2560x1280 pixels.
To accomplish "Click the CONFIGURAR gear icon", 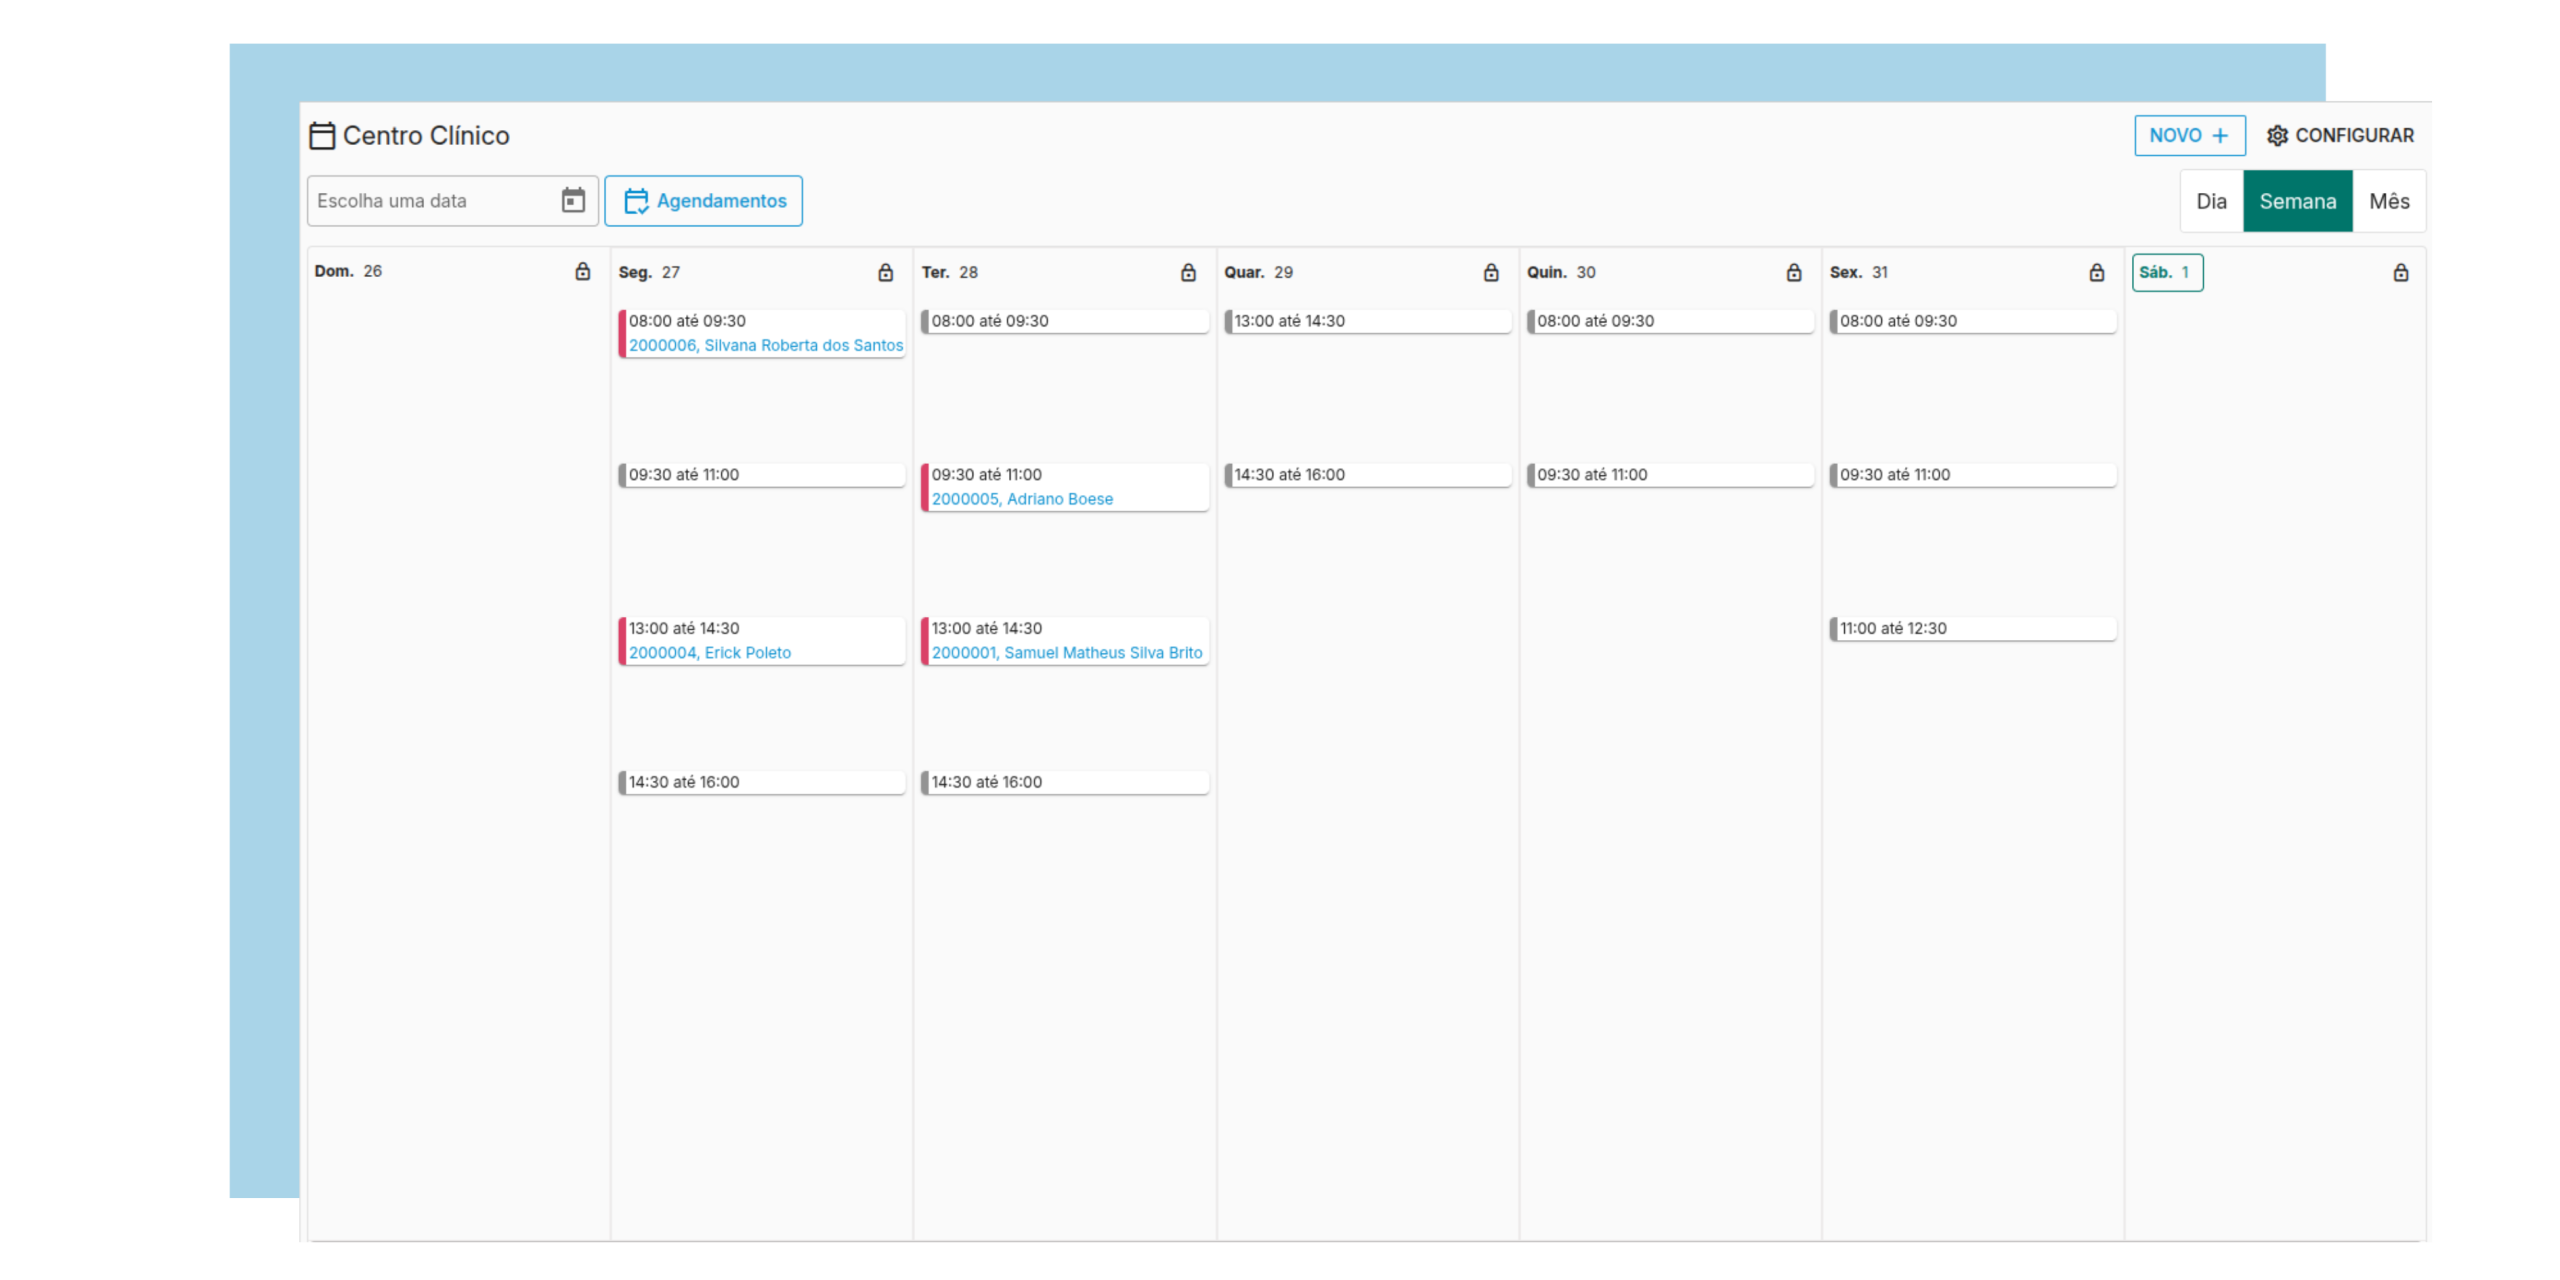I will pos(2277,135).
